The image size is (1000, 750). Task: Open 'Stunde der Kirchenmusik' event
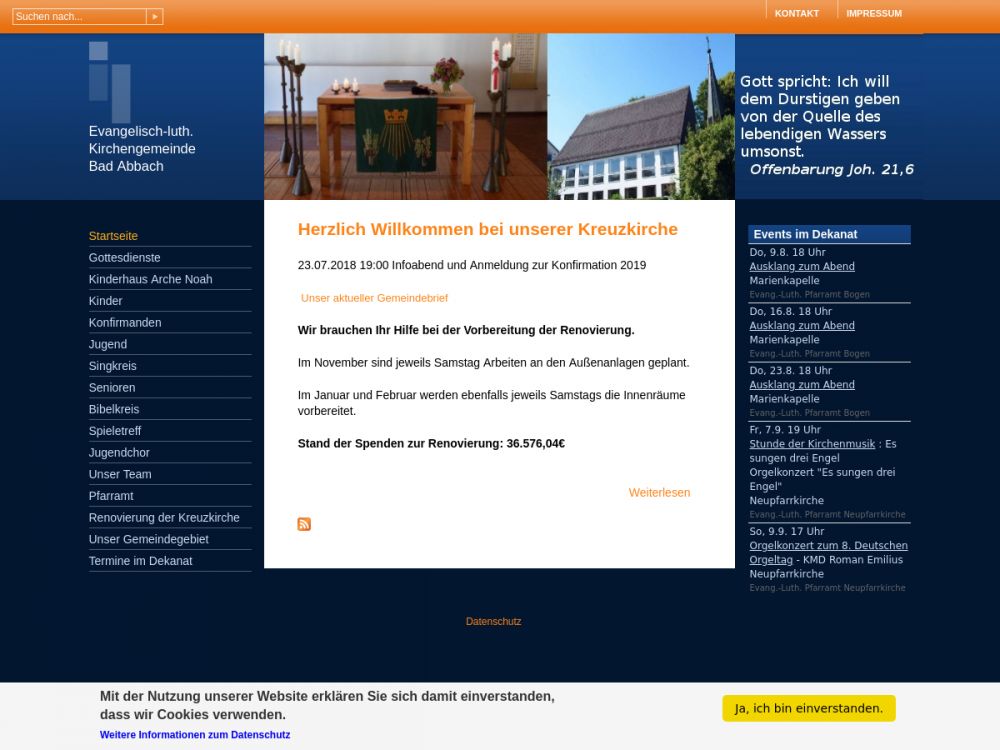[812, 444]
